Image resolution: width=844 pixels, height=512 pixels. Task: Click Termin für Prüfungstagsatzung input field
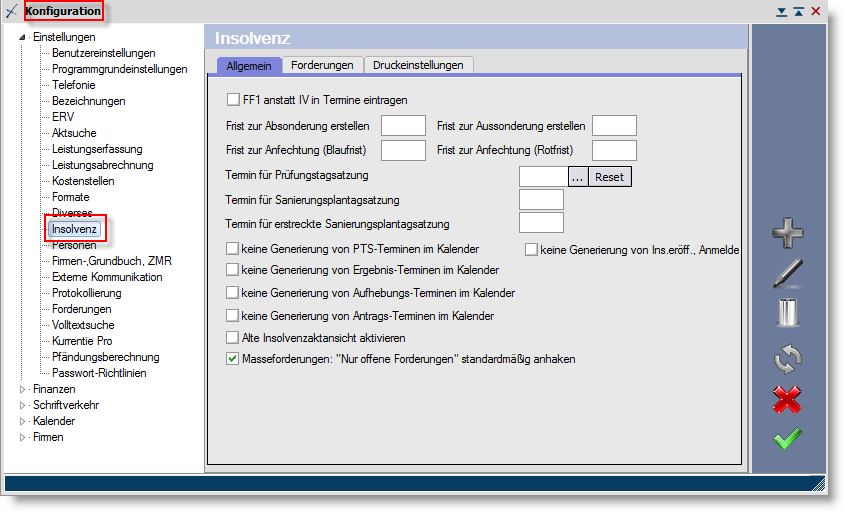pyautogui.click(x=544, y=177)
